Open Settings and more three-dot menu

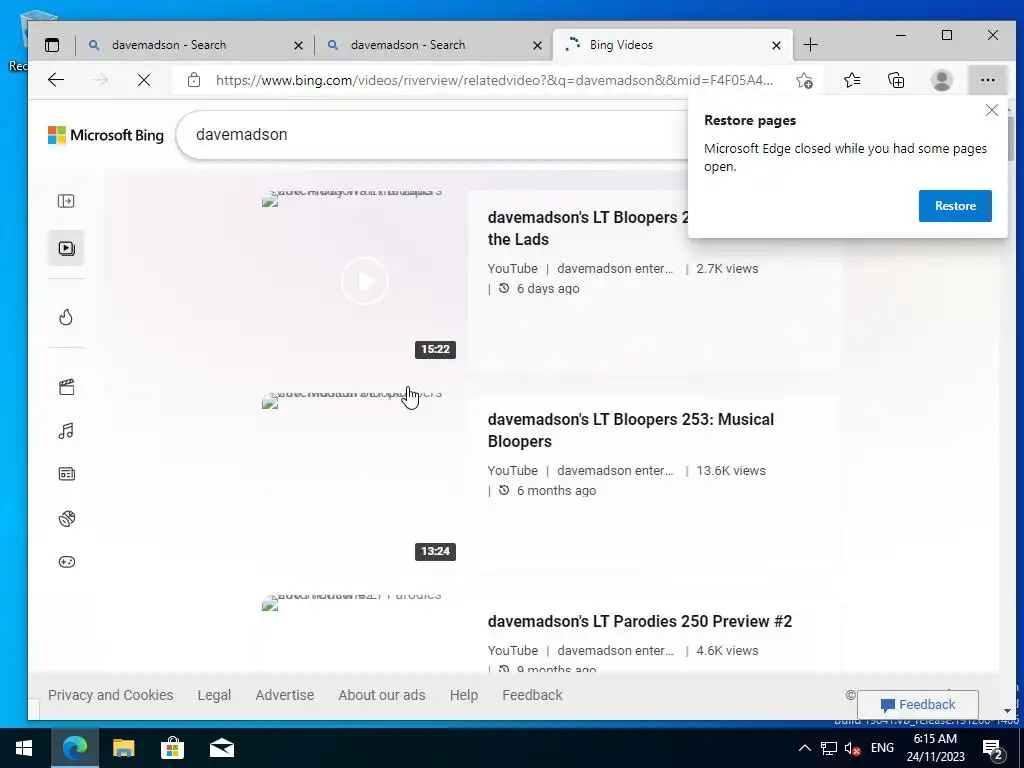987,80
